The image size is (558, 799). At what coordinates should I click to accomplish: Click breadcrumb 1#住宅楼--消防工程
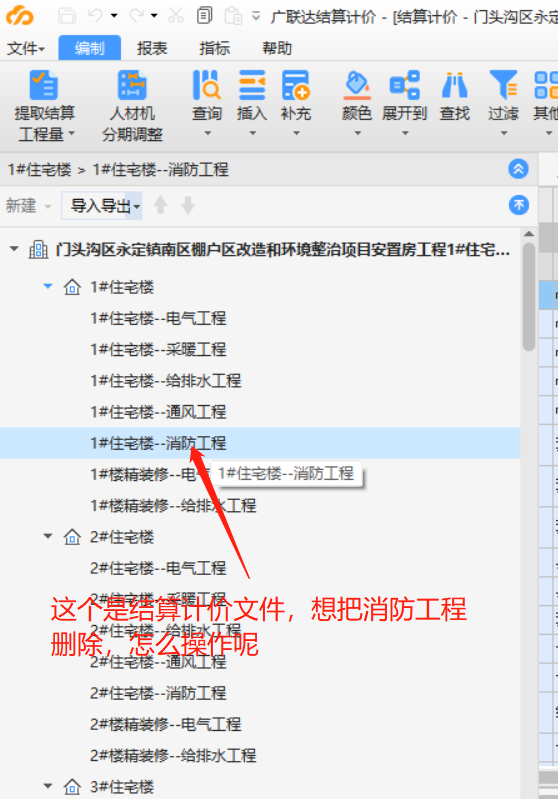coord(161,170)
